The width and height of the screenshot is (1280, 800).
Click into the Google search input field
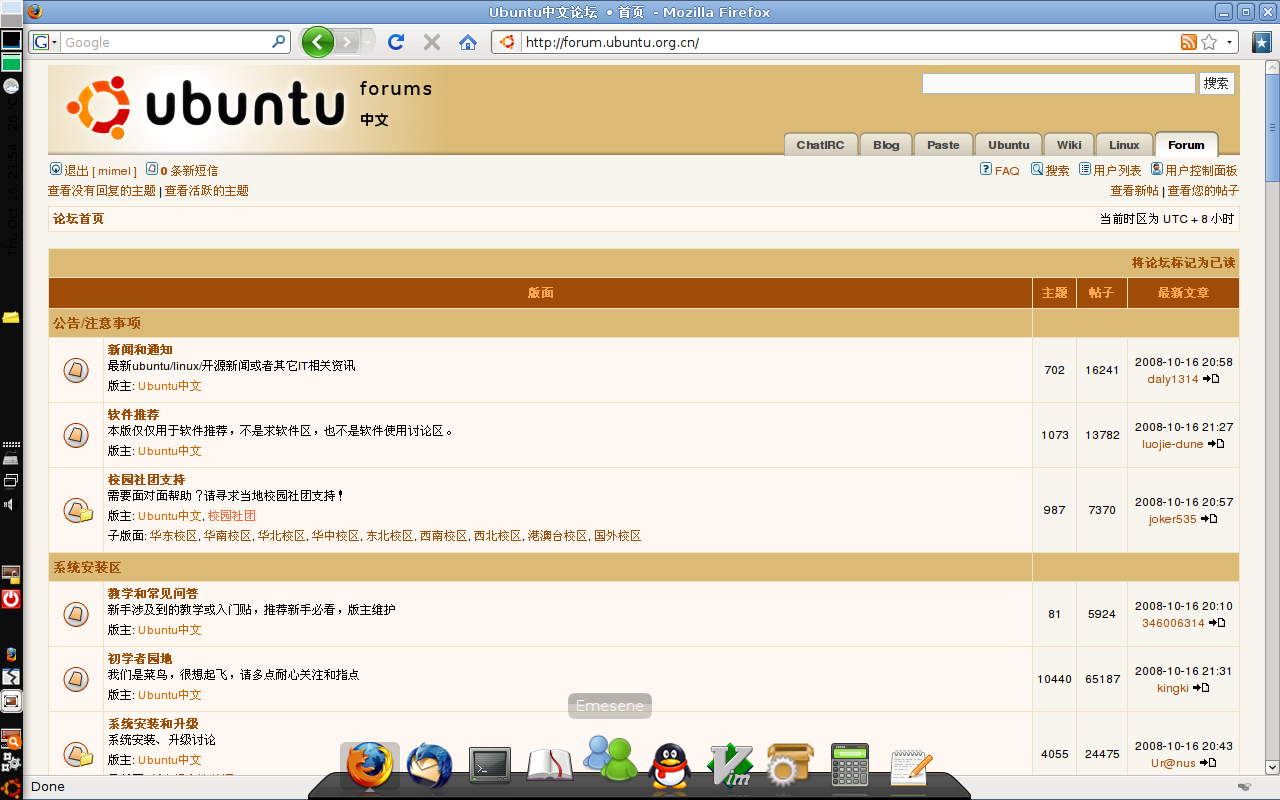pos(166,42)
